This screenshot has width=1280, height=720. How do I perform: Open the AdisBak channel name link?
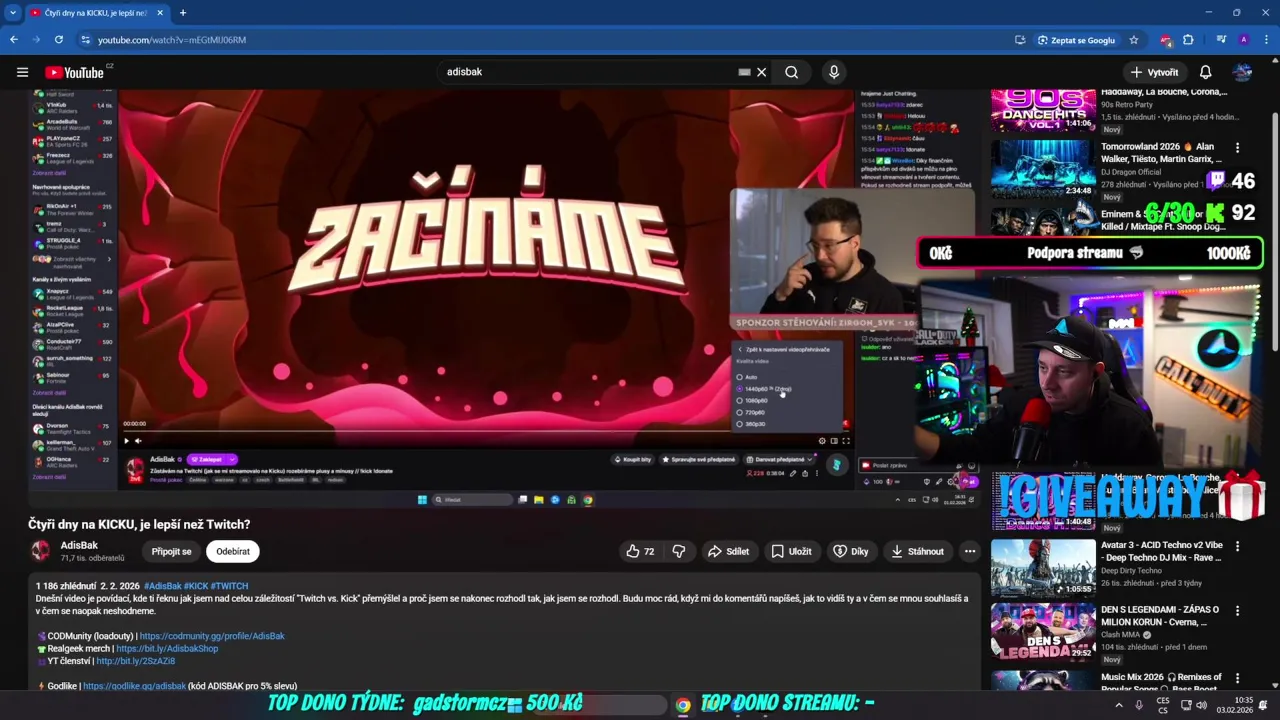click(x=79, y=546)
